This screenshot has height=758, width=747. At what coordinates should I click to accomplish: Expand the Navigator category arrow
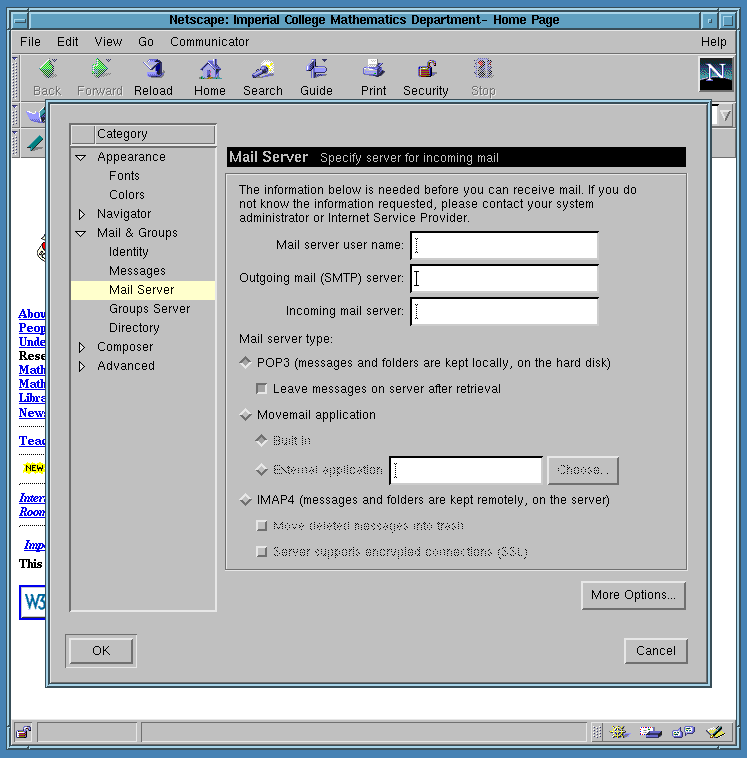pos(82,214)
